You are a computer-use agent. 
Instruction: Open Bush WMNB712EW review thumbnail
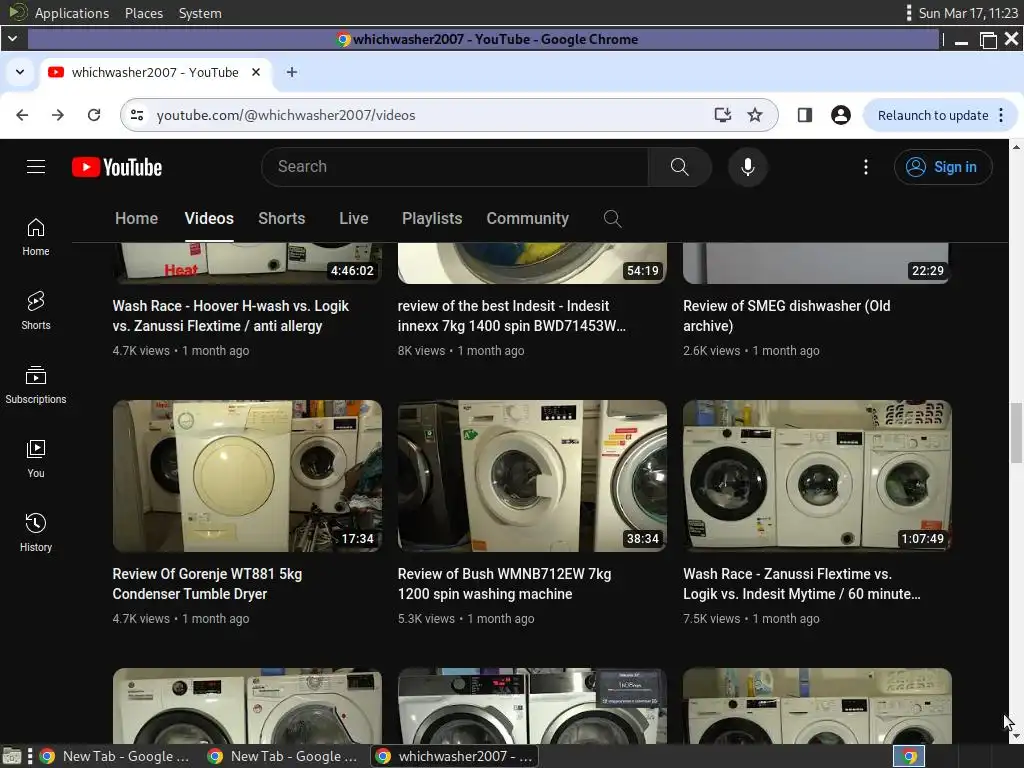click(x=532, y=476)
